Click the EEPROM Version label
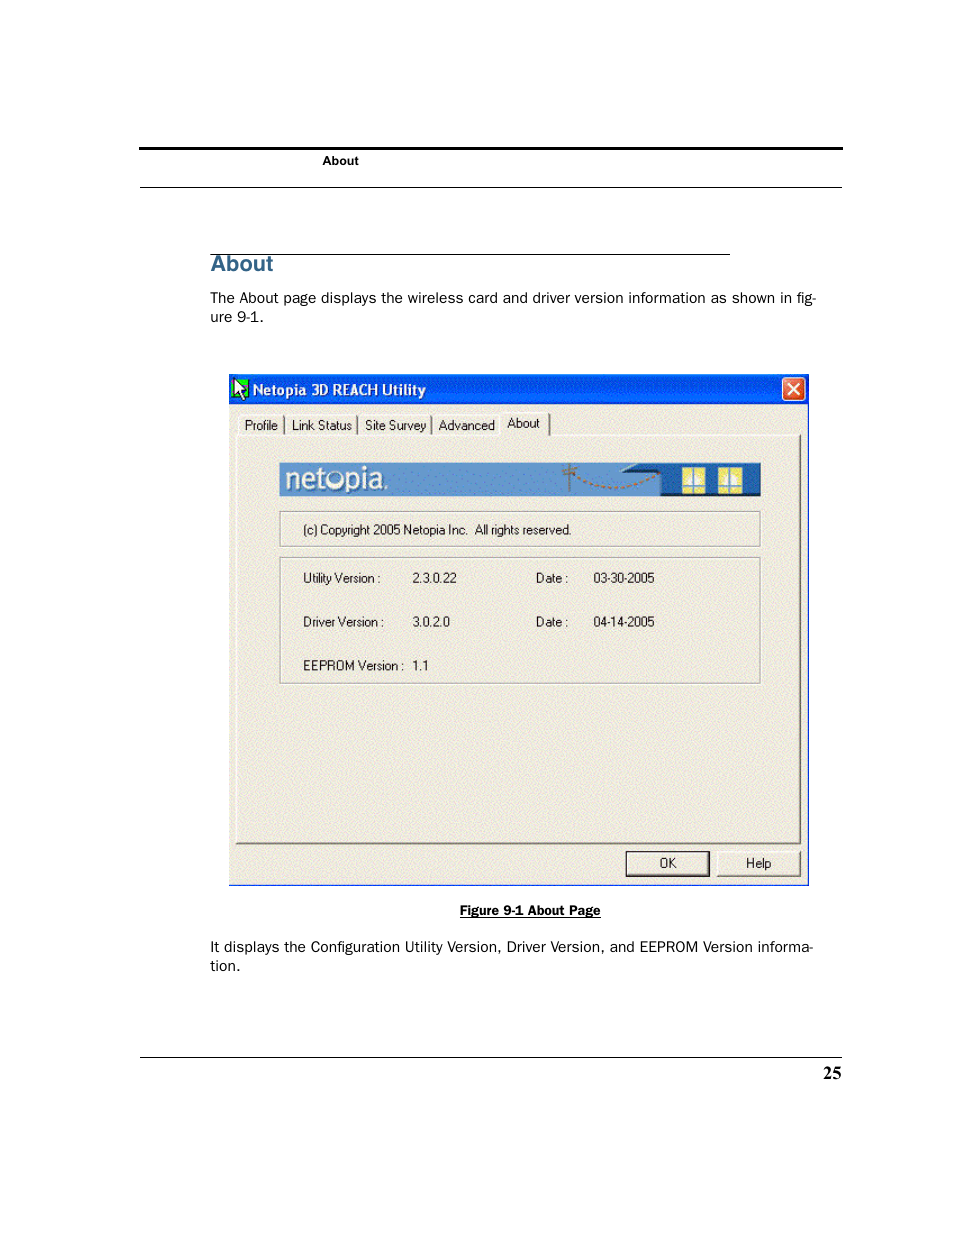954x1235 pixels. (x=353, y=666)
